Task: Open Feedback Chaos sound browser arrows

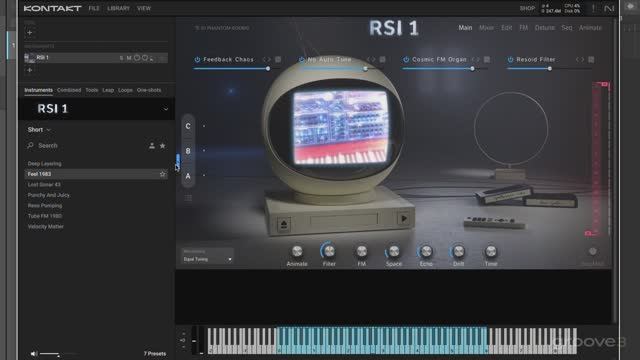Action: coord(267,60)
